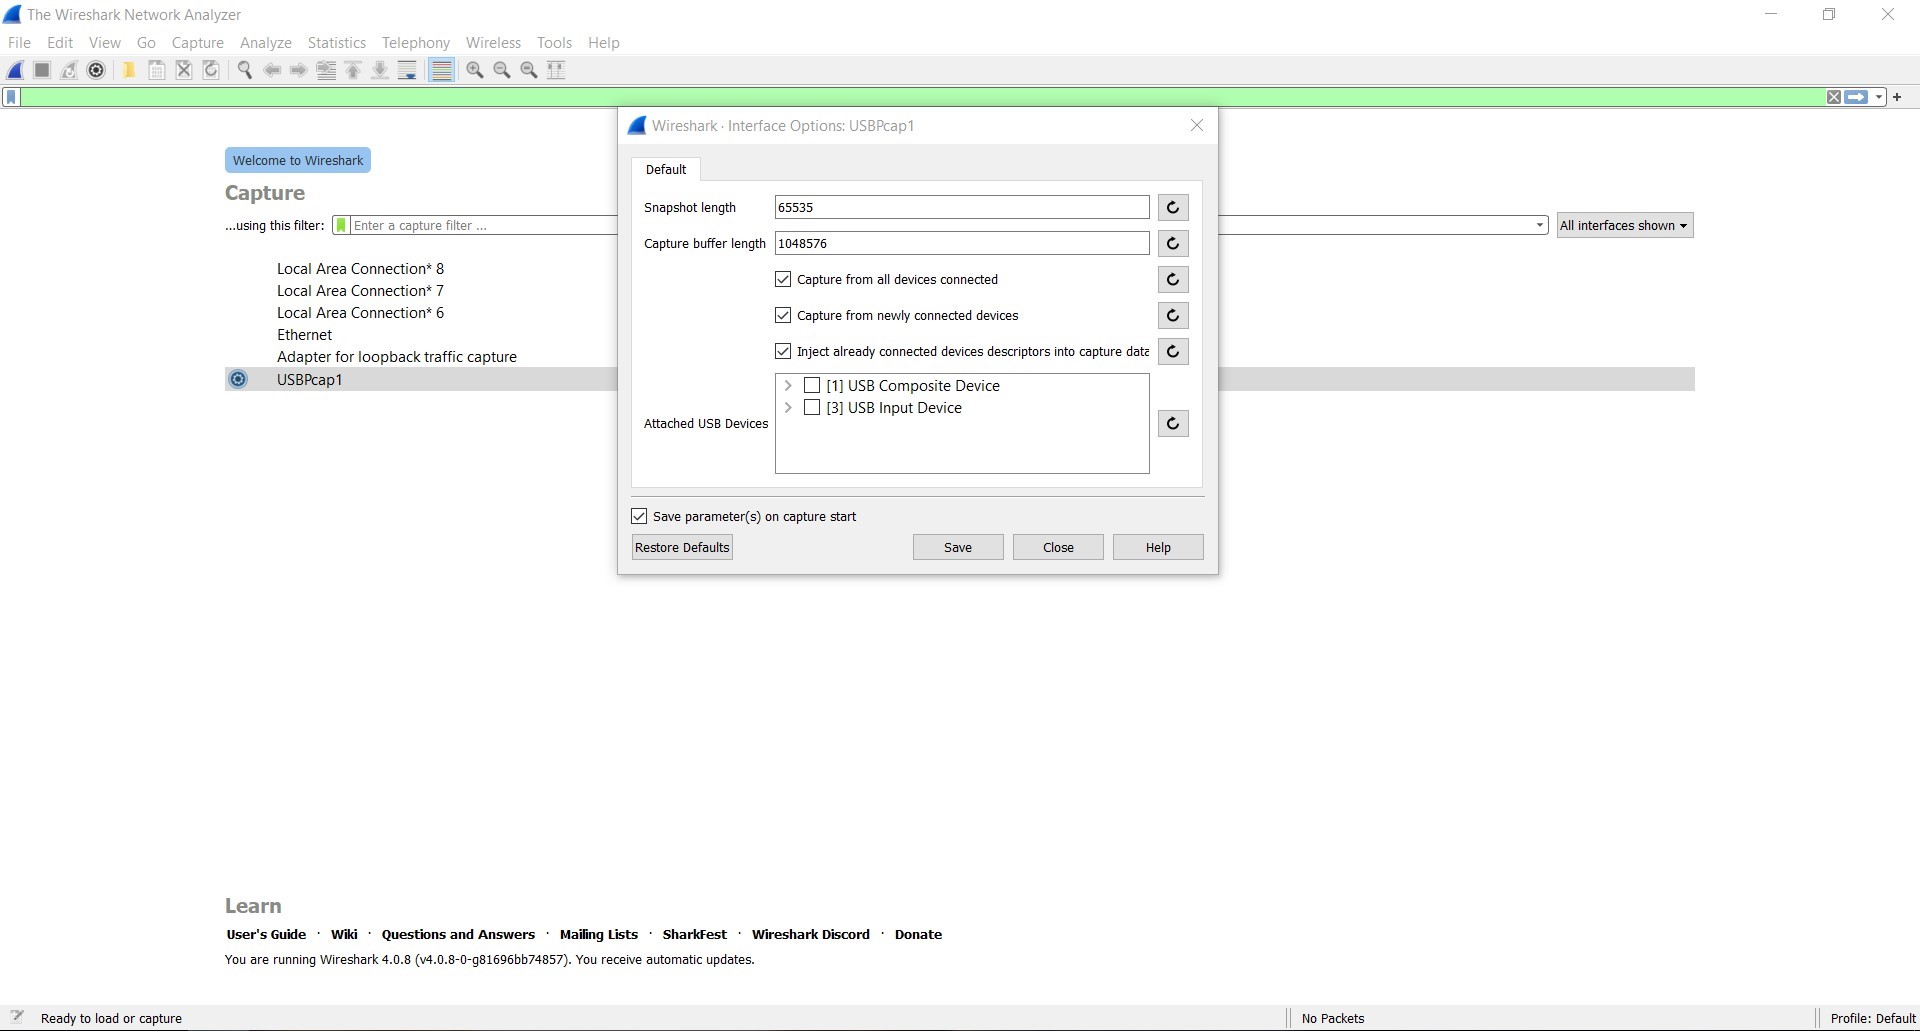Add a display filter button with plus icon

[1897, 97]
